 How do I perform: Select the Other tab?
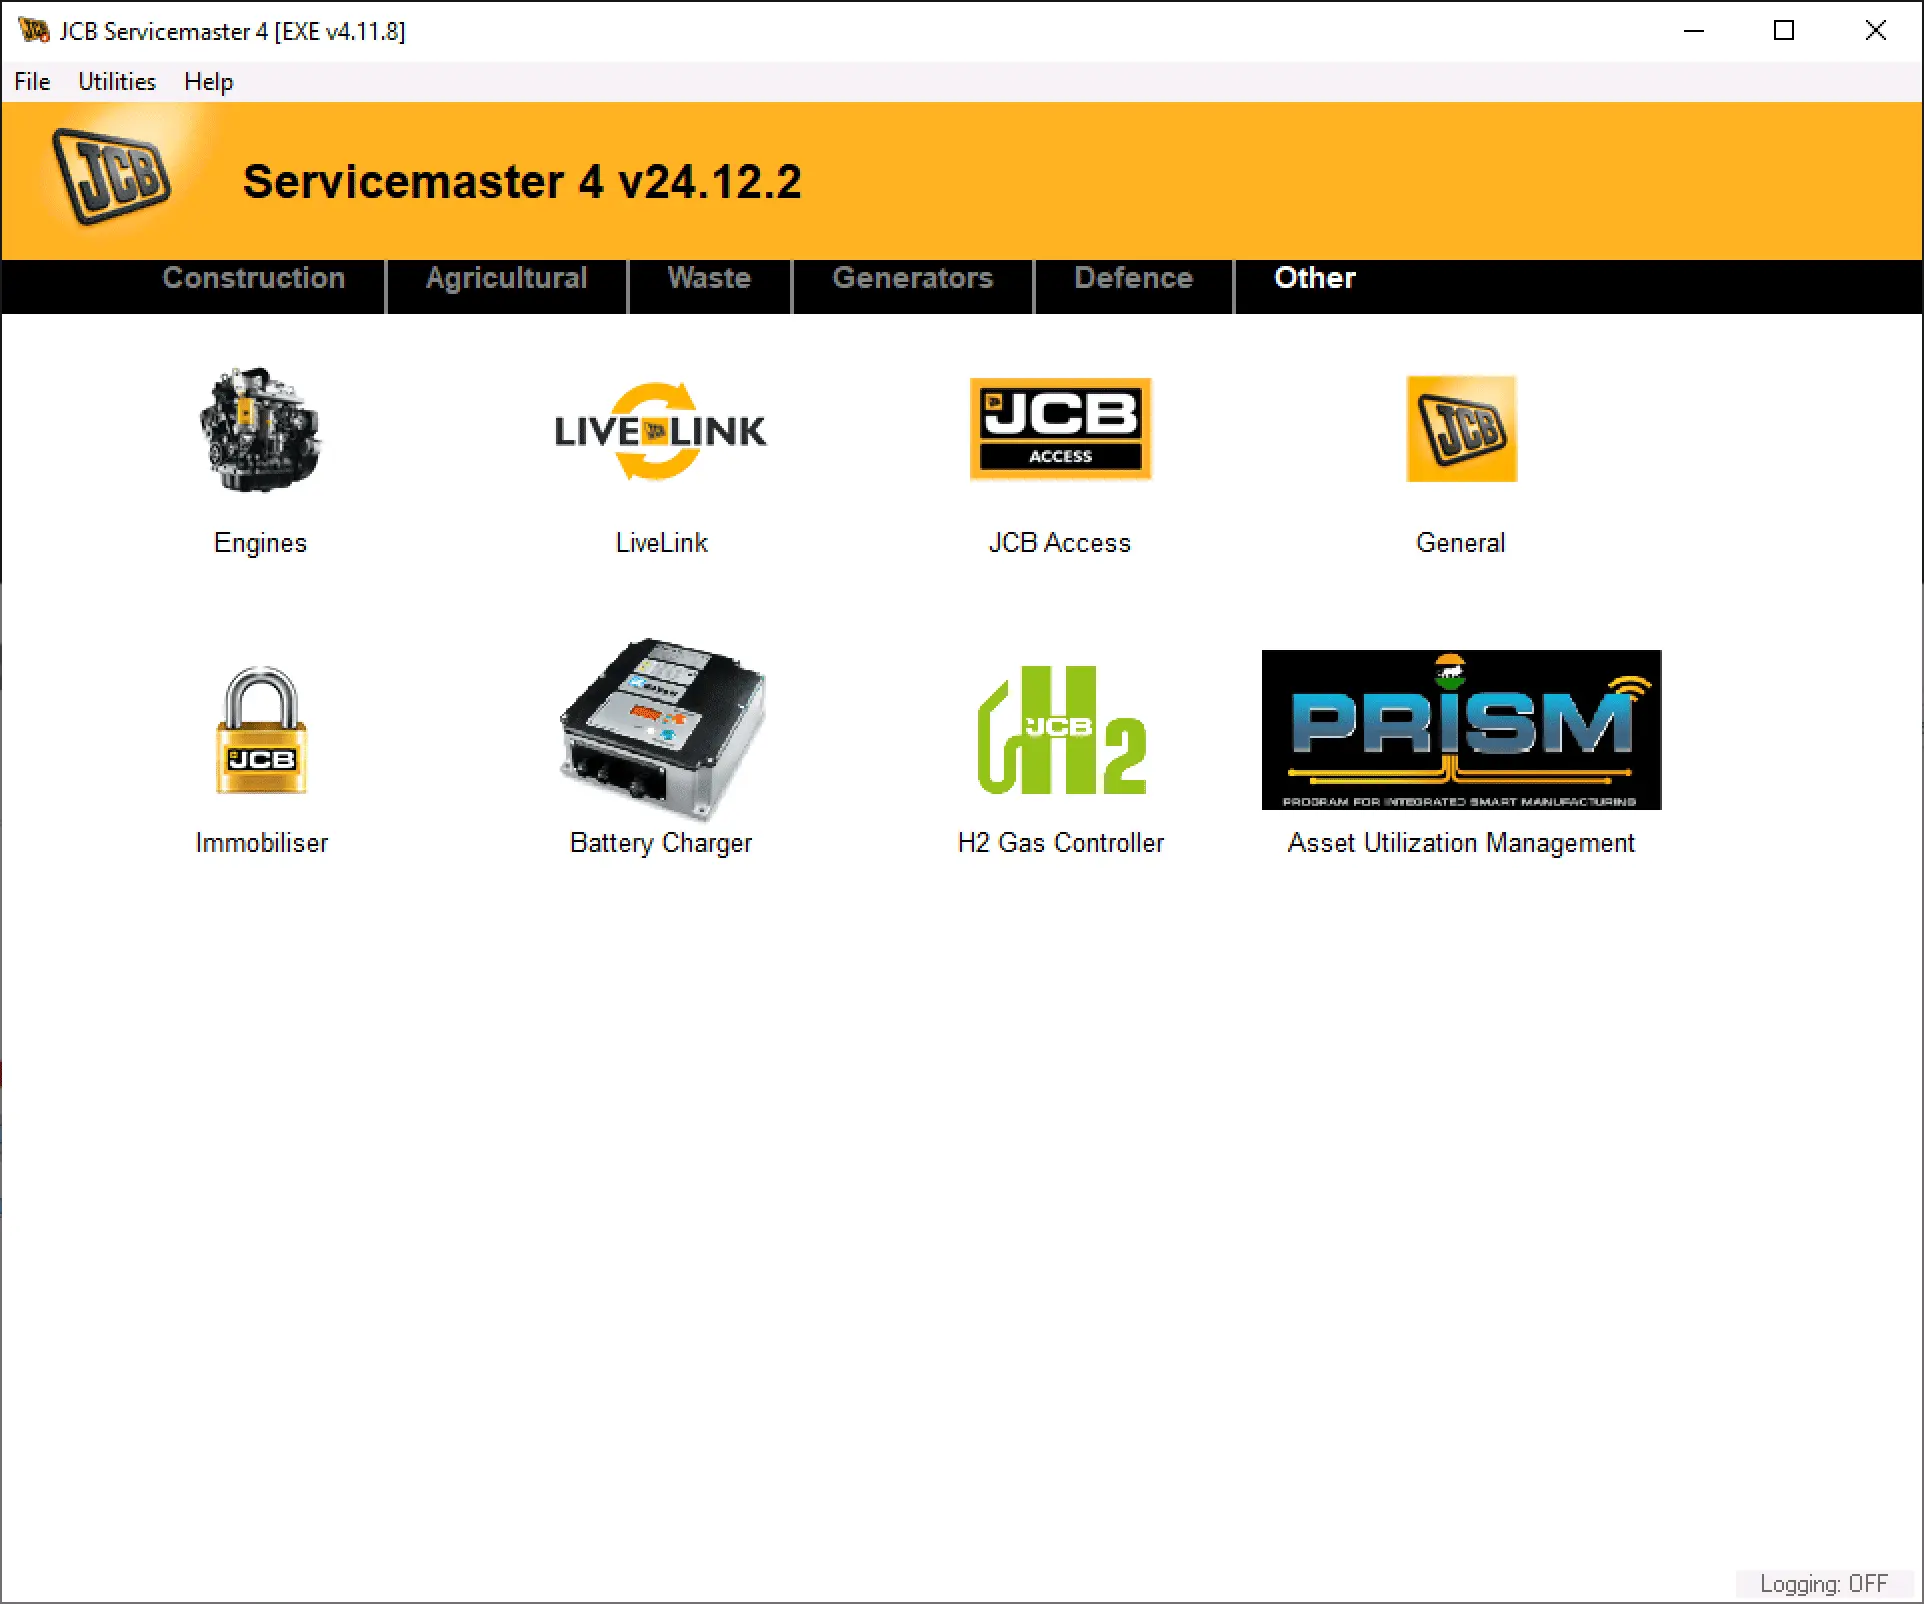click(1315, 278)
